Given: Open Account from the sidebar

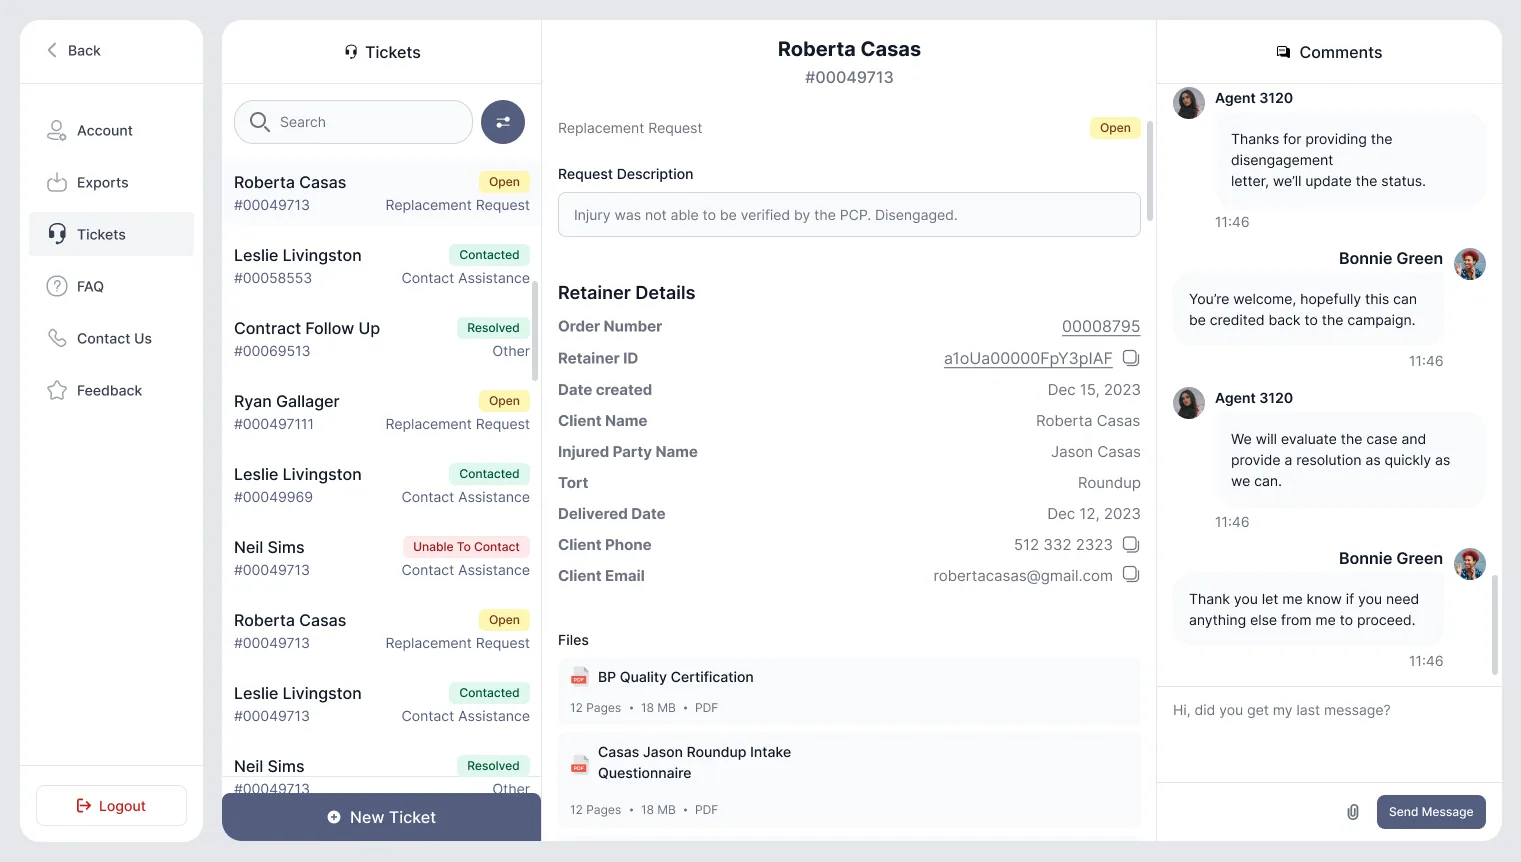Looking at the screenshot, I should pos(111,130).
